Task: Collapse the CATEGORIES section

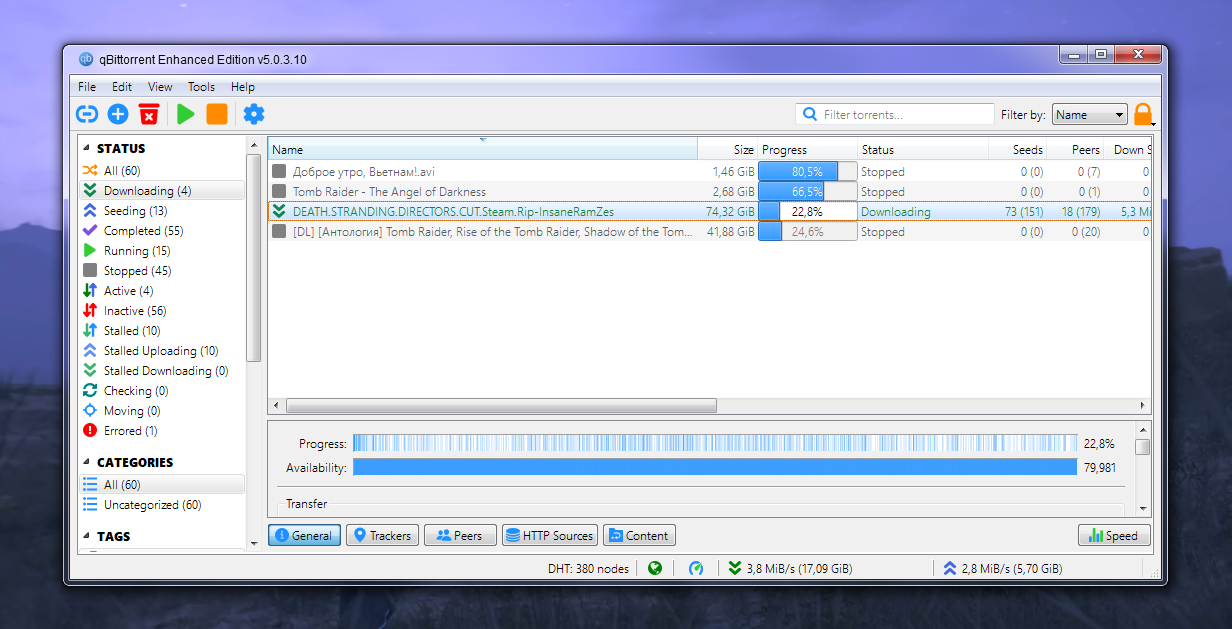Action: pos(86,462)
